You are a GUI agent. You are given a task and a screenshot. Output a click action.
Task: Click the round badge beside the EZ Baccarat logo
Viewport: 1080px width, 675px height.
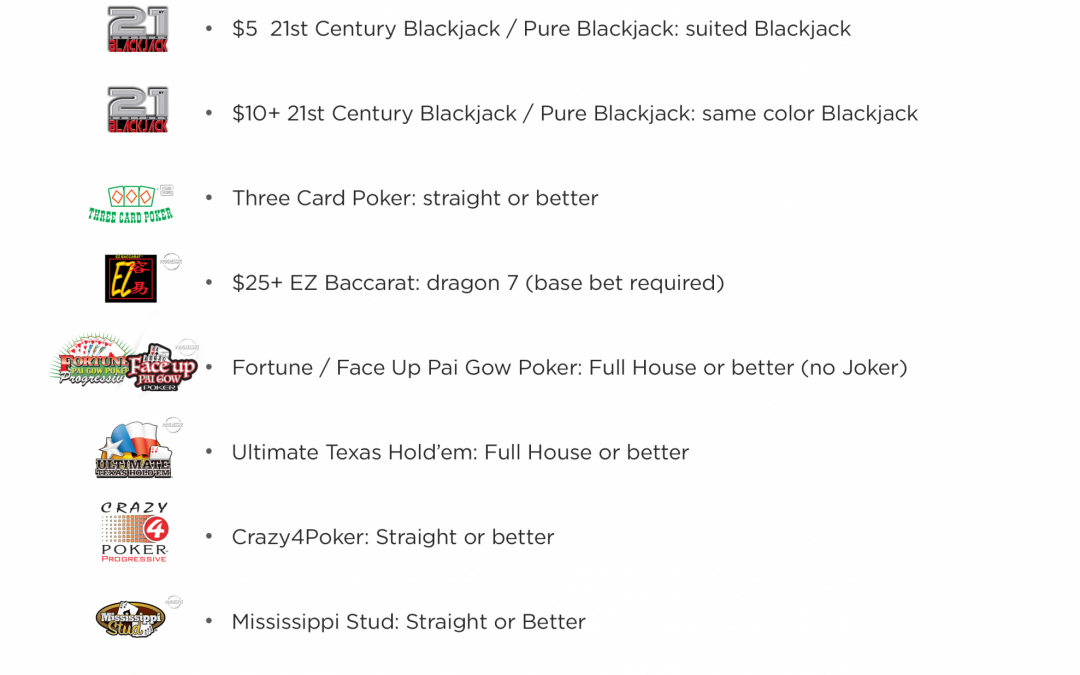[172, 261]
